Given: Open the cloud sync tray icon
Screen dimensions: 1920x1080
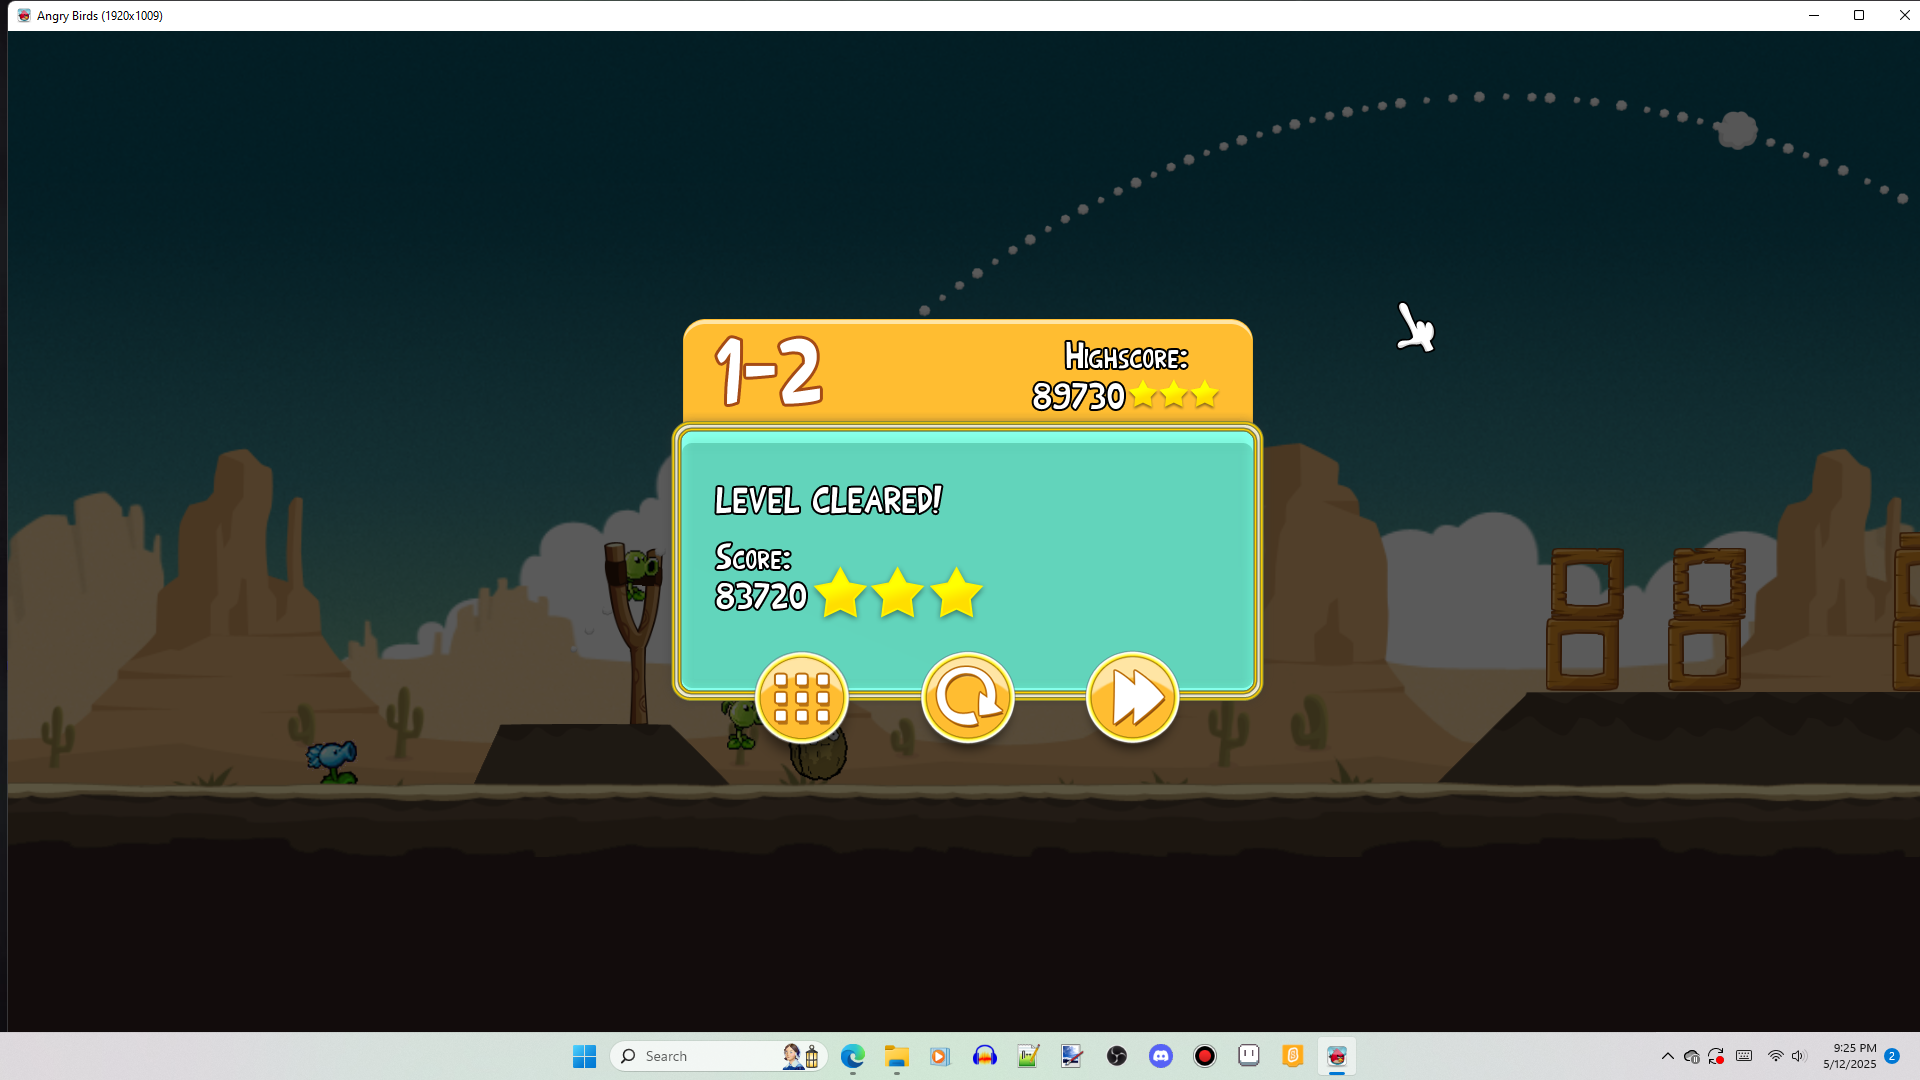Looking at the screenshot, I should point(1692,1056).
